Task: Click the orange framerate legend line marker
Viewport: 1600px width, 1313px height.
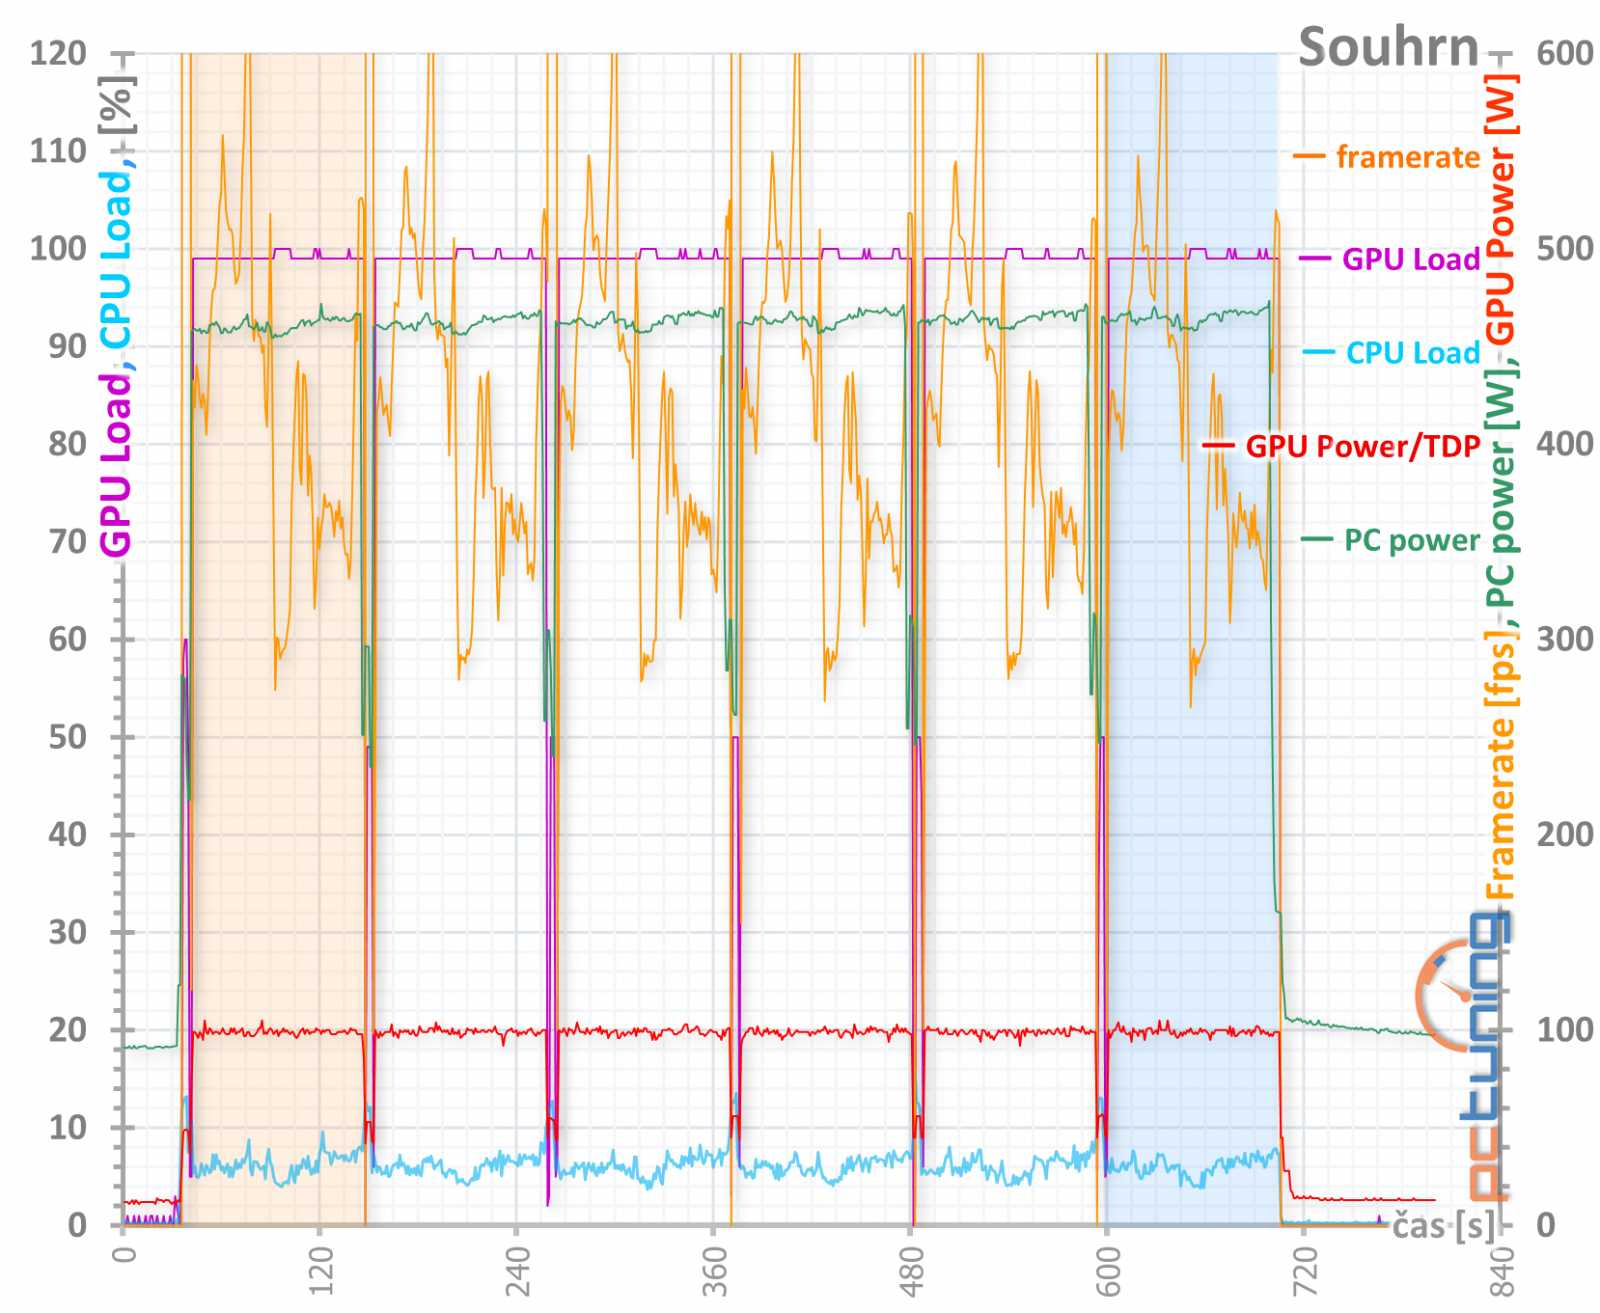Action: pos(1309,157)
